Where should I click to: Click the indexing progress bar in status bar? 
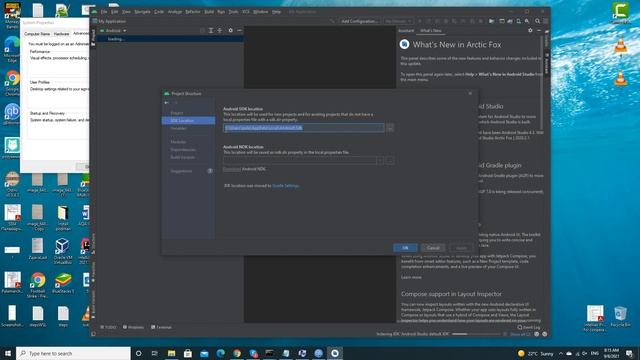[476, 334]
